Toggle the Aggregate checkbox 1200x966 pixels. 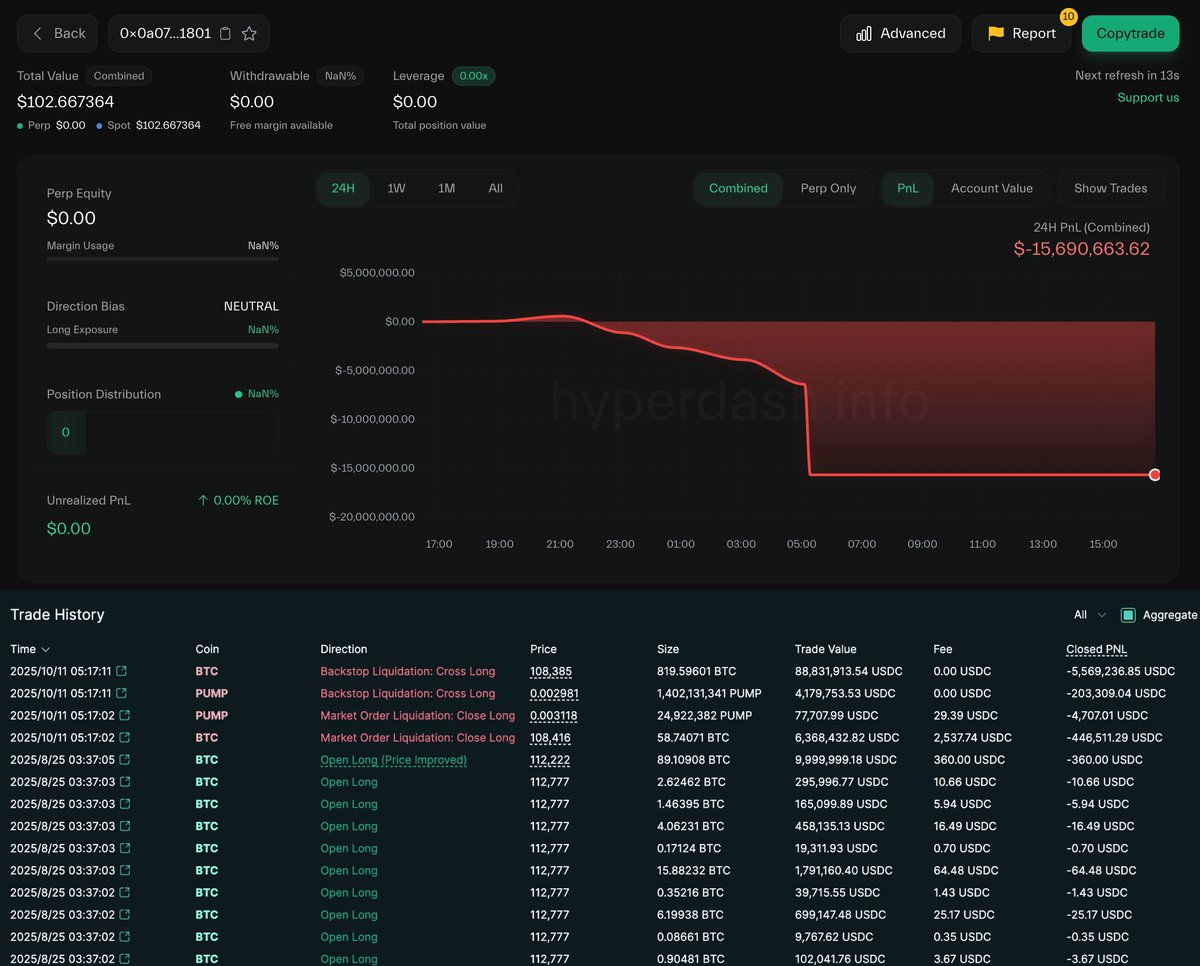(x=1128, y=615)
